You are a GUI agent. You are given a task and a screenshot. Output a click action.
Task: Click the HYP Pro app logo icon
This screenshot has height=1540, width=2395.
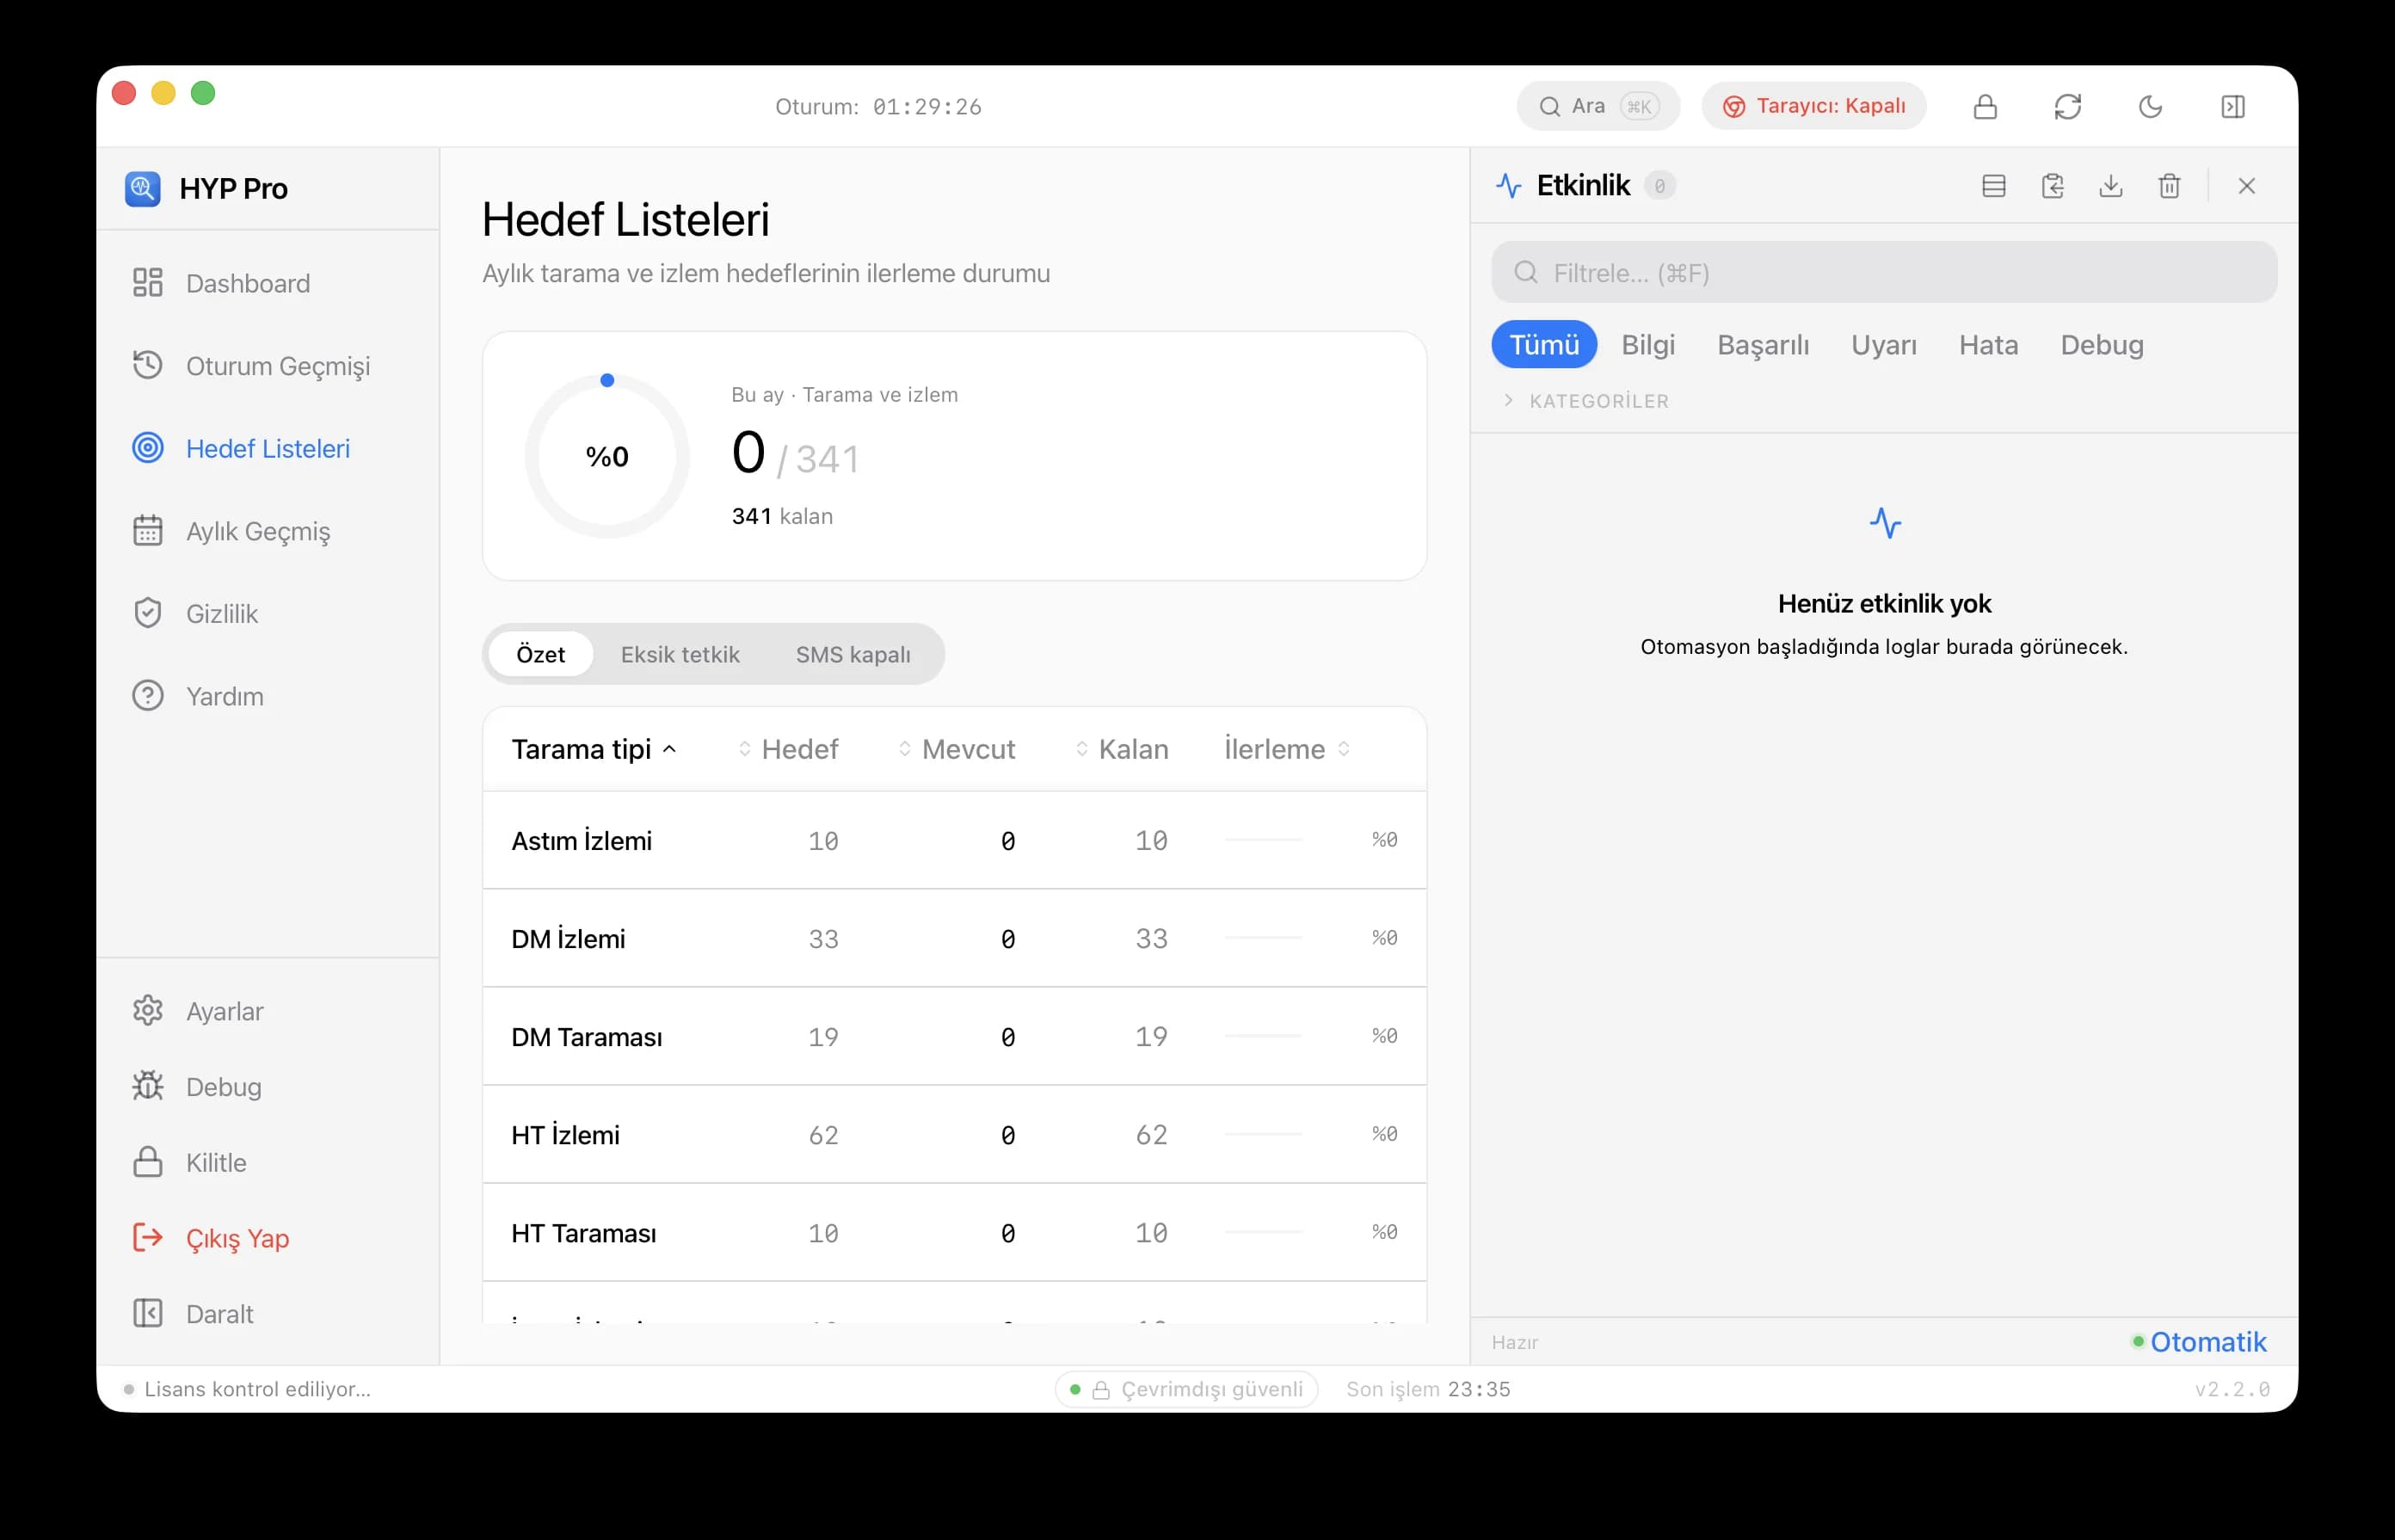[142, 188]
